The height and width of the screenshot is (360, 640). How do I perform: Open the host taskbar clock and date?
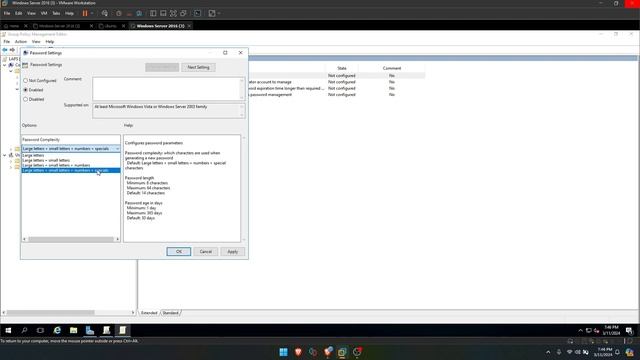pos(603,352)
